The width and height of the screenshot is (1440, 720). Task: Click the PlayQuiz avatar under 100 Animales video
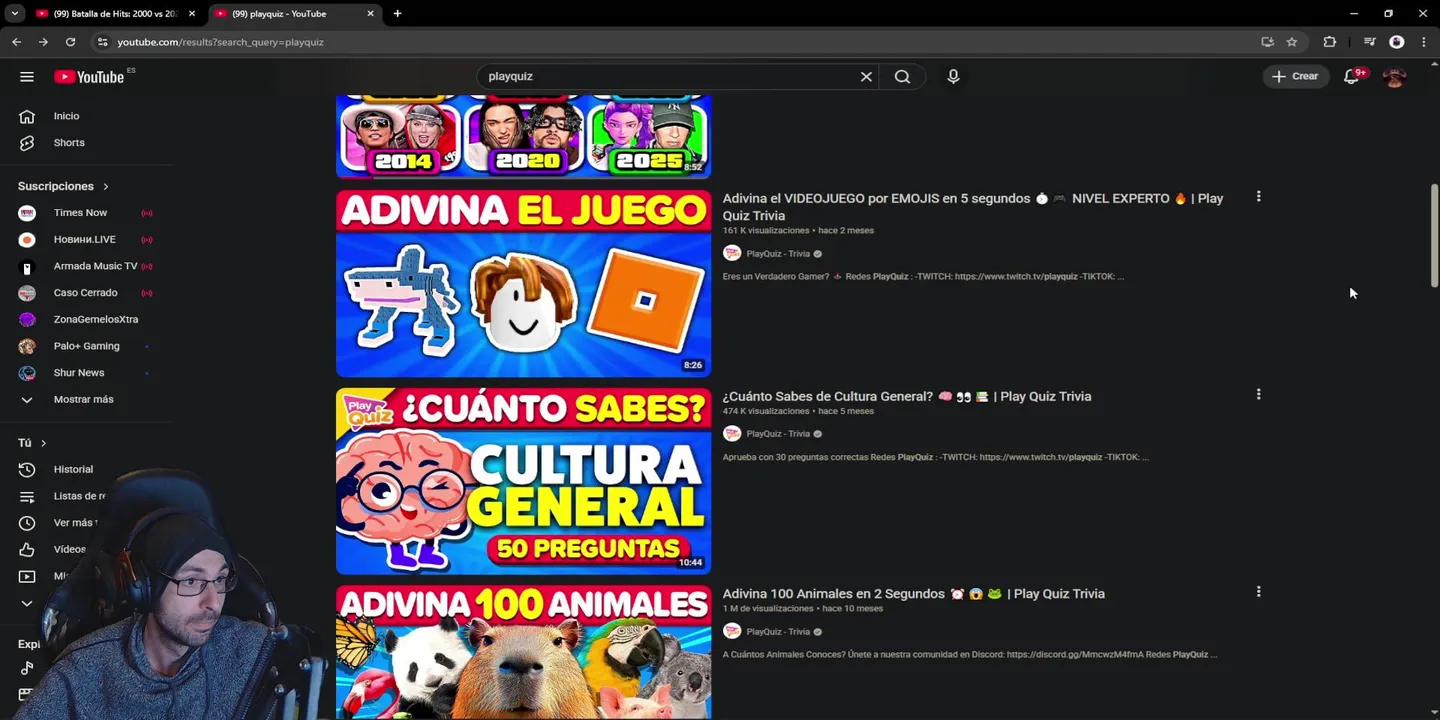coord(732,631)
